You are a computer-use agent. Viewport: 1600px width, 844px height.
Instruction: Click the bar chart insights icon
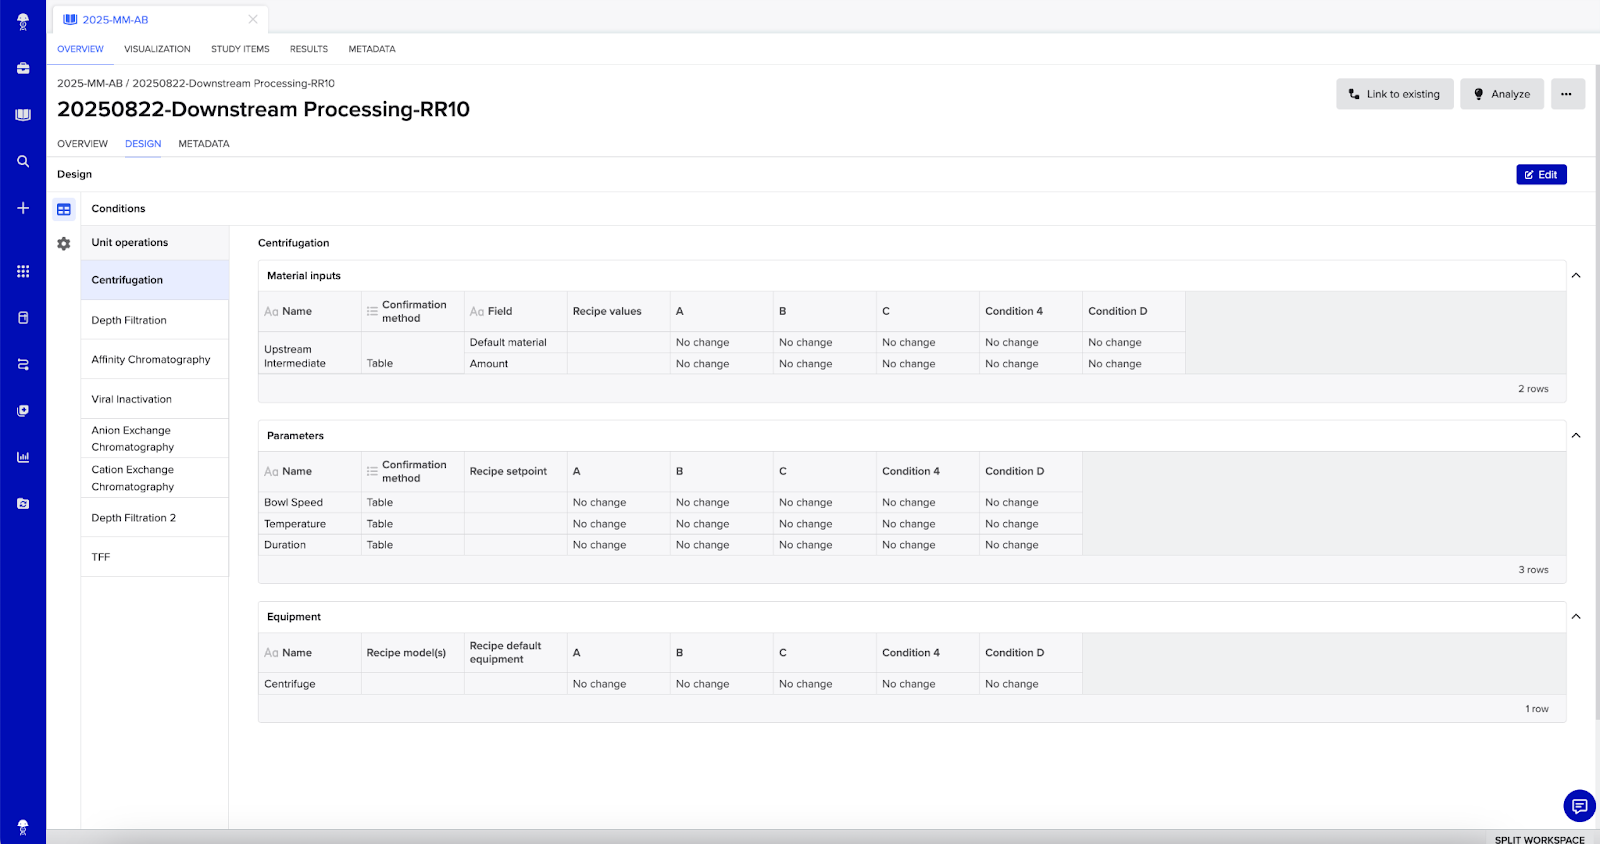(x=23, y=457)
